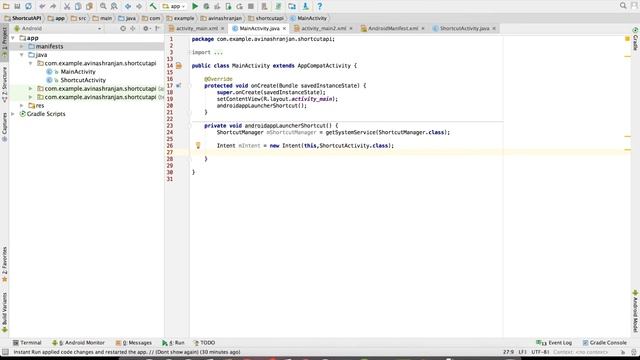The height and width of the screenshot is (360, 640).
Task: Open the TODO tool window
Action: [204, 343]
